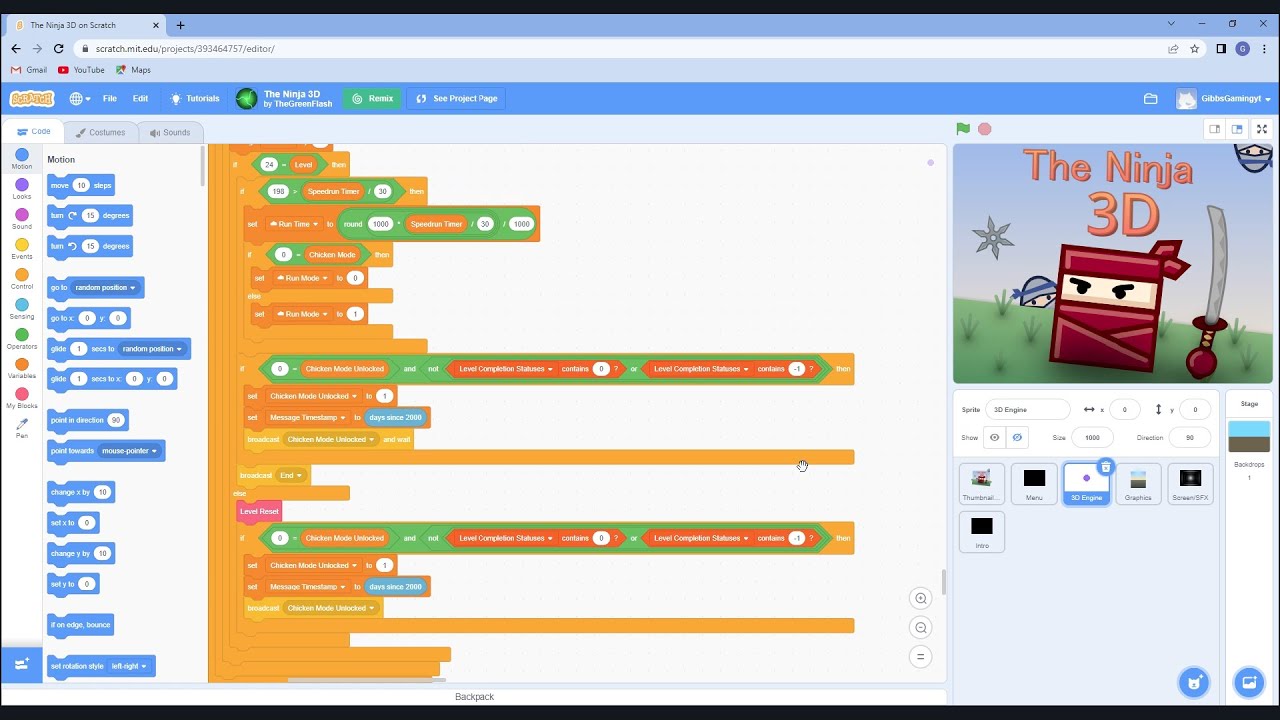The height and width of the screenshot is (720, 1280).
Task: Expand the Backpack panel
Action: pos(474,696)
